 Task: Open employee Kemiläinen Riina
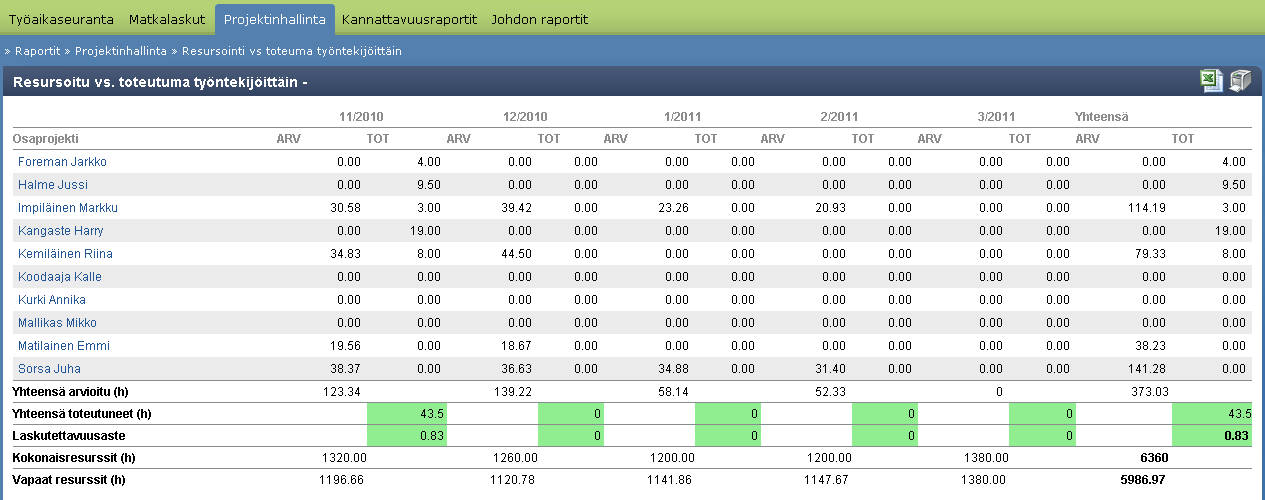(x=65, y=254)
